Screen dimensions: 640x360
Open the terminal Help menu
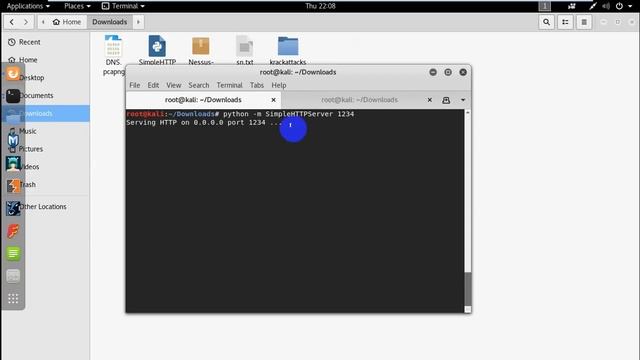[x=279, y=85]
